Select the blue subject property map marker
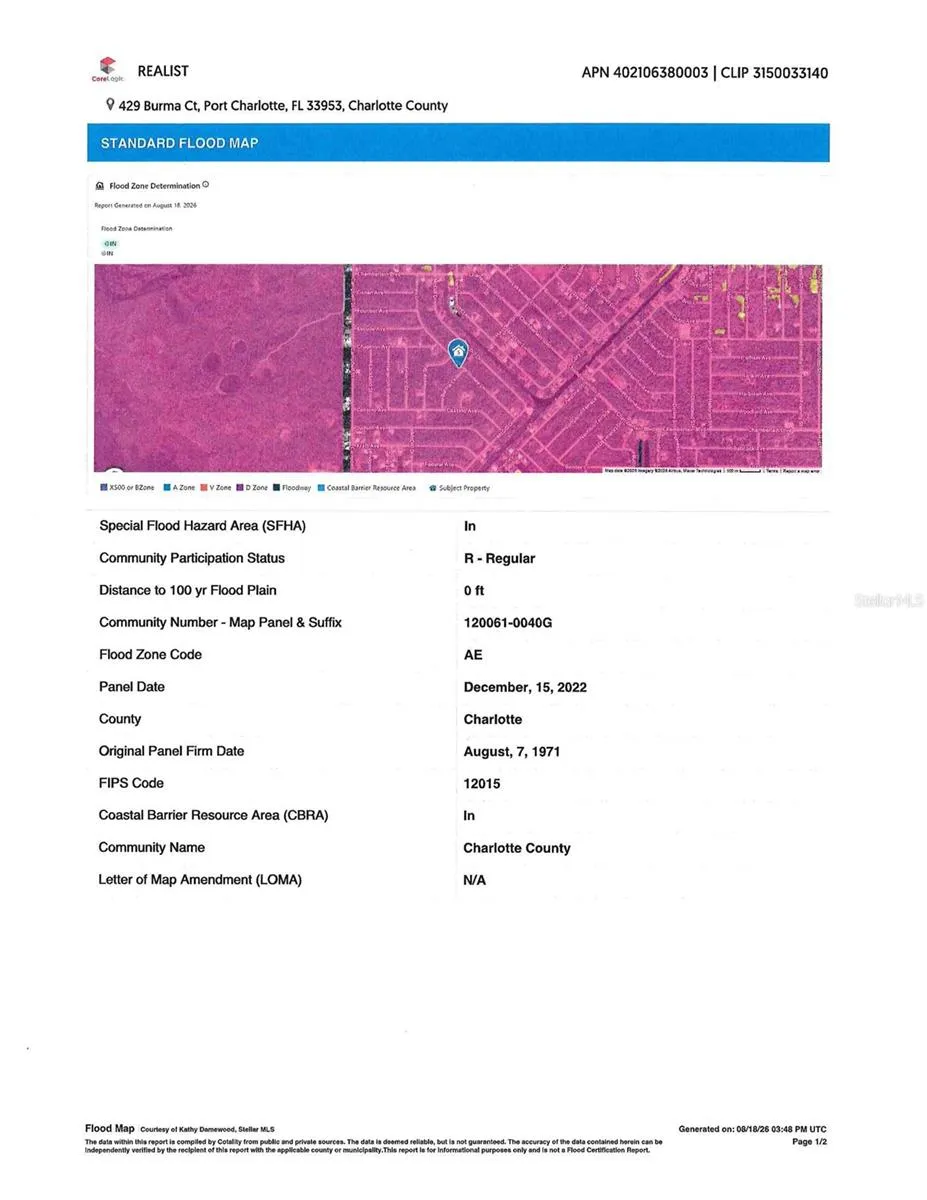Viewport: 927px width, 1200px height. [x=457, y=352]
